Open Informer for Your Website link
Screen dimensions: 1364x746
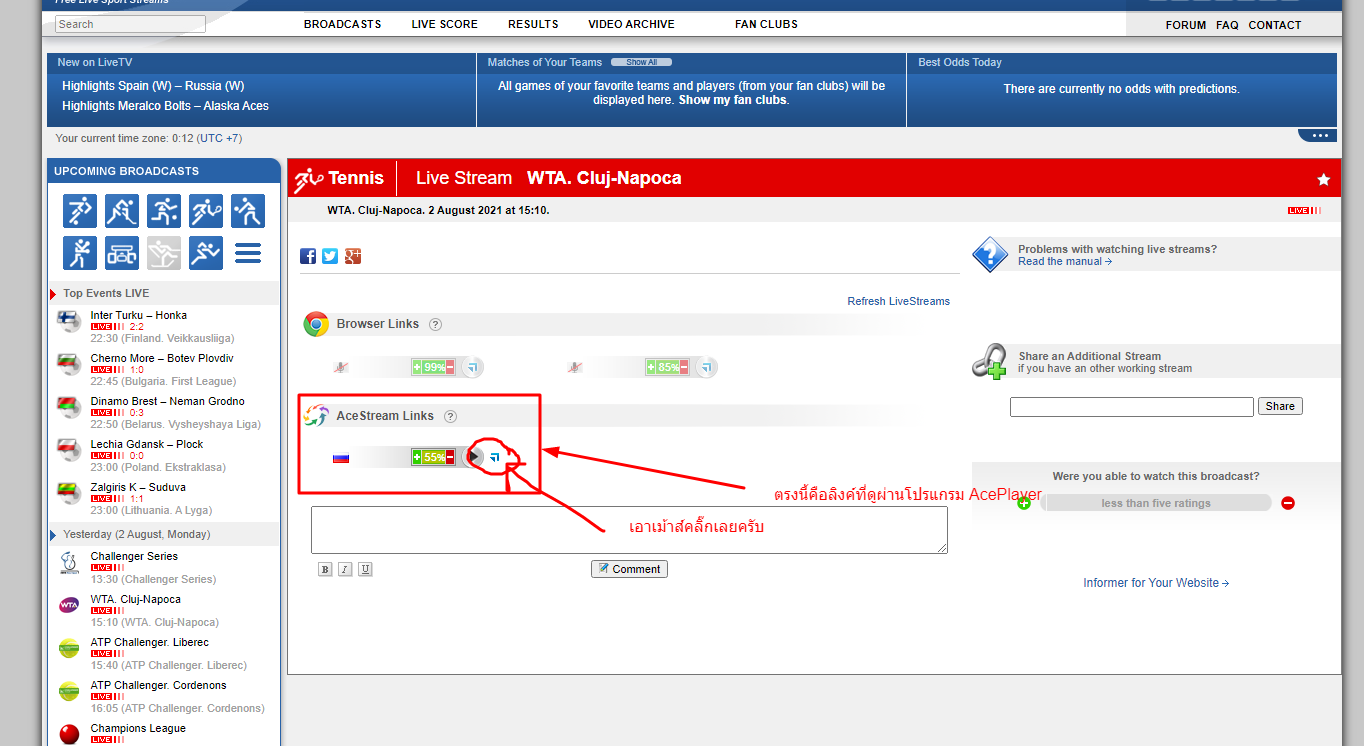[1156, 583]
